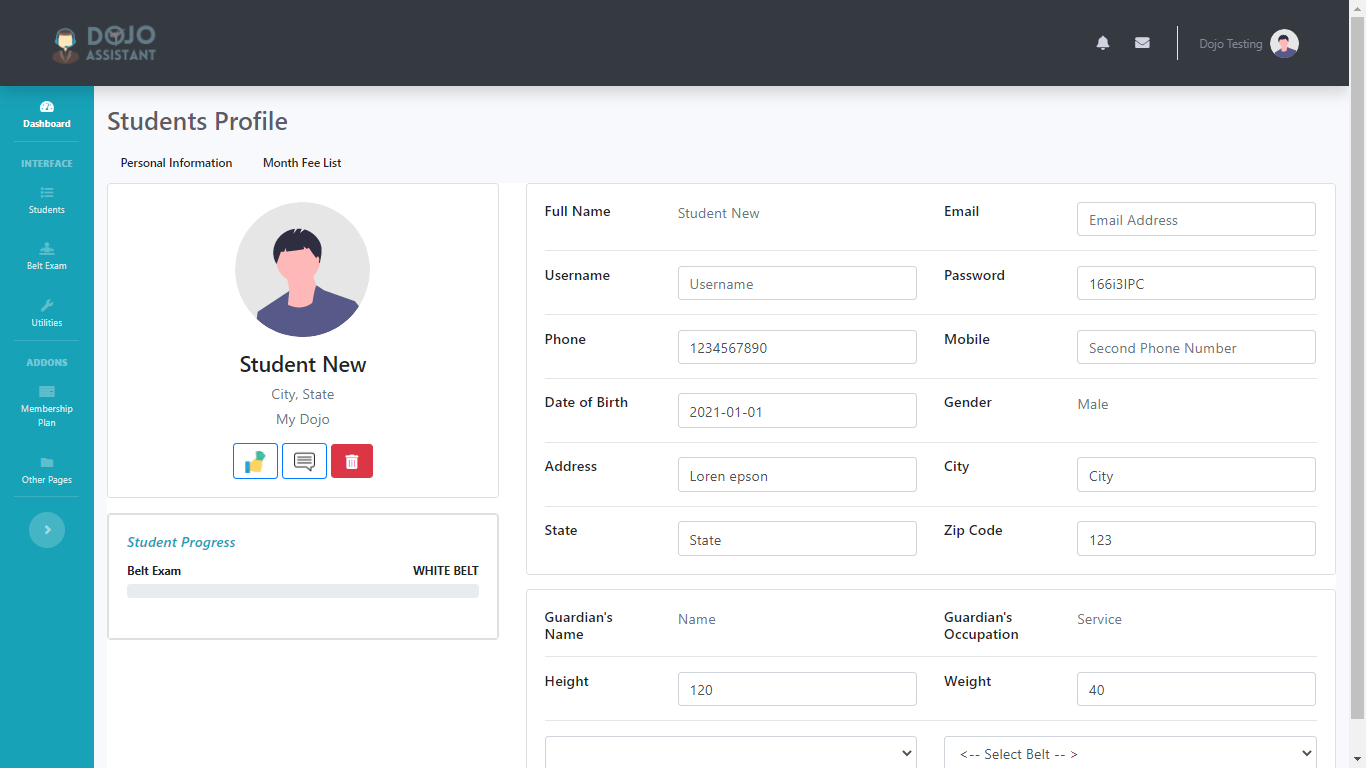Go to Dashboard in the sidebar

pos(47,115)
